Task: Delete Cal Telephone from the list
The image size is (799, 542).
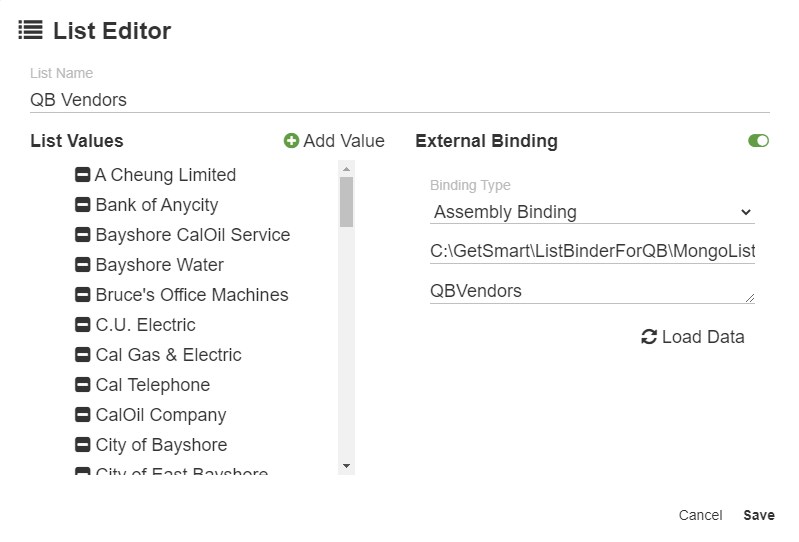Action: (83, 385)
